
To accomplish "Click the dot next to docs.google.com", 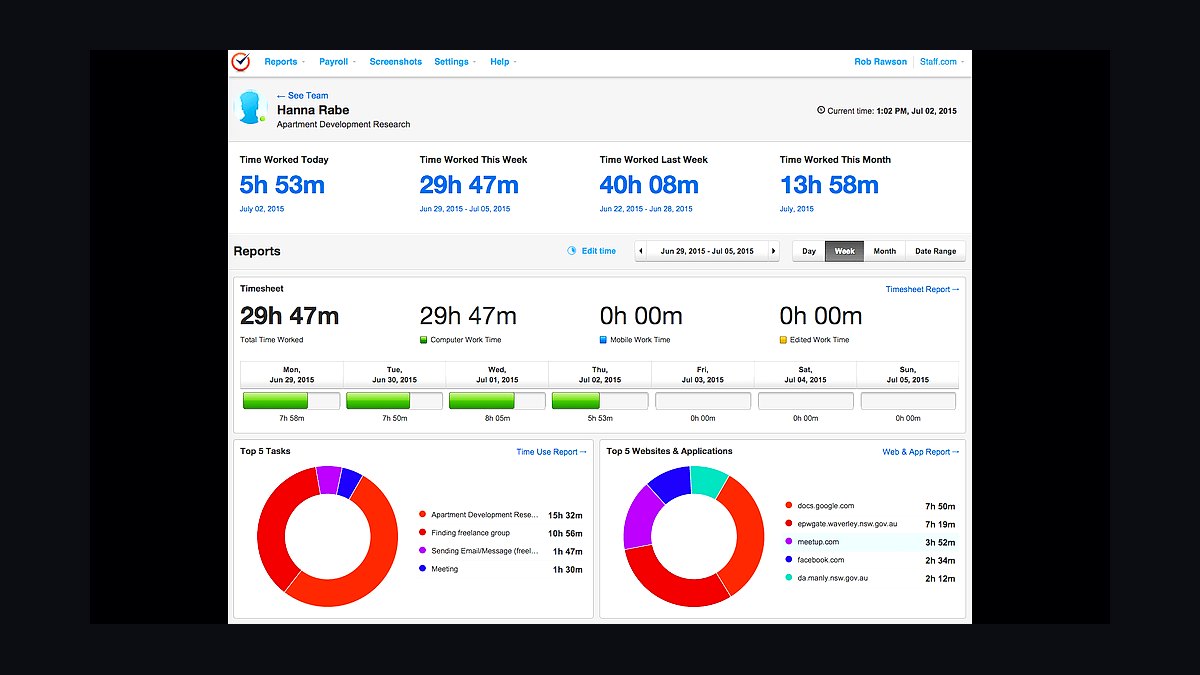I will pyautogui.click(x=789, y=506).
